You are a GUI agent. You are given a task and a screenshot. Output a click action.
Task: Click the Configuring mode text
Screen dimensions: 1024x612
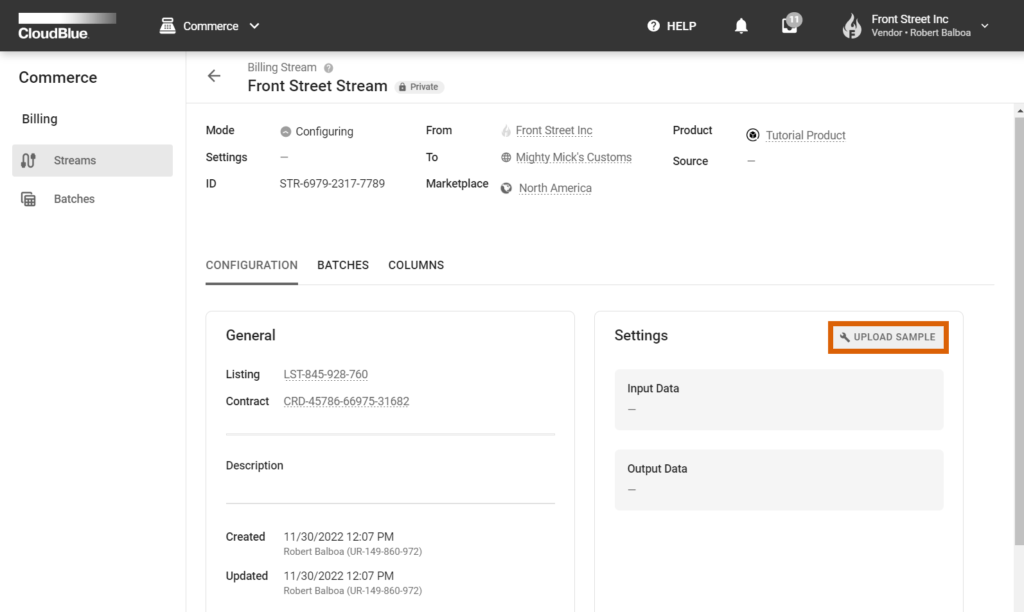click(325, 131)
